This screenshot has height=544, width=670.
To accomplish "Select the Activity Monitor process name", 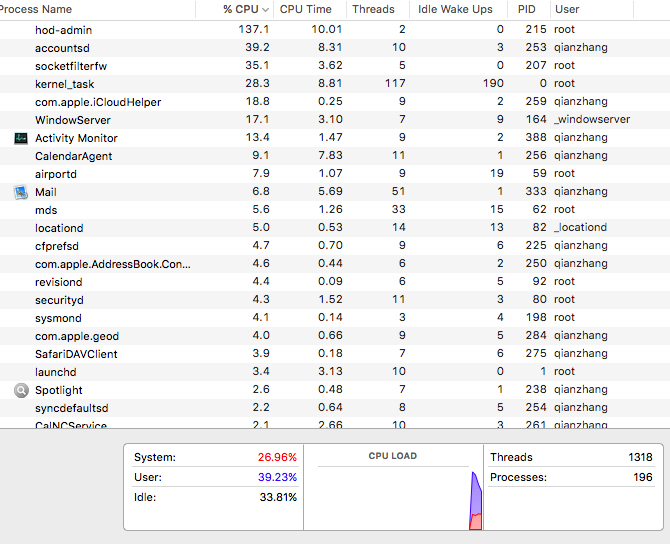I will [76, 138].
